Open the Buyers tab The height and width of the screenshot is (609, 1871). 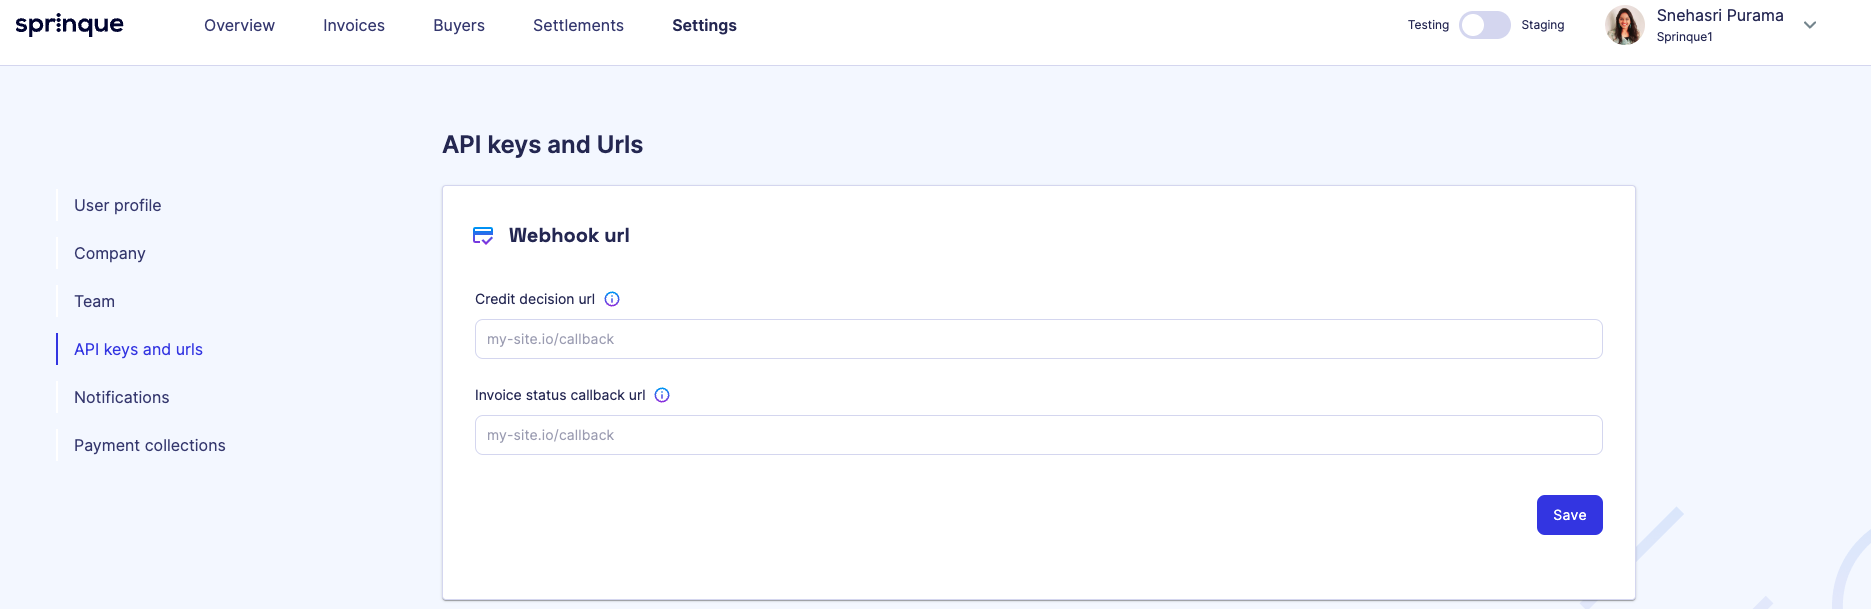click(459, 25)
